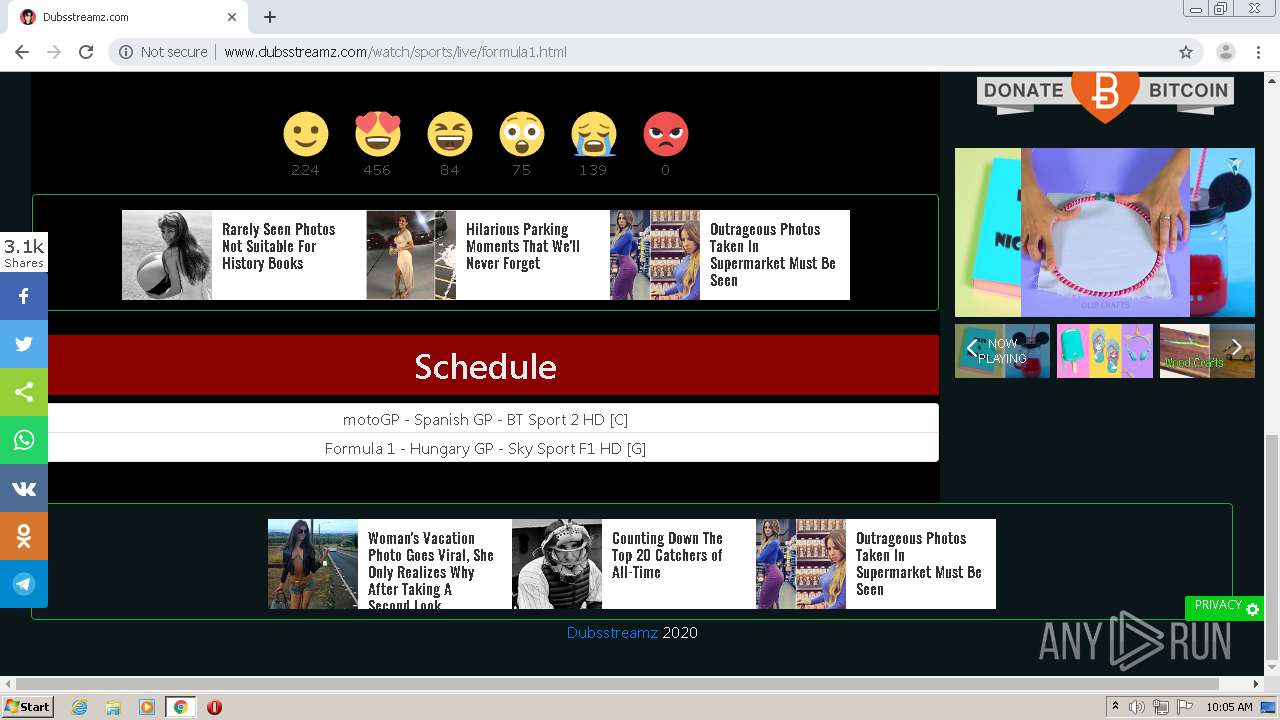Go to previous video in carousel
This screenshot has height=720, width=1280.
[x=971, y=348]
